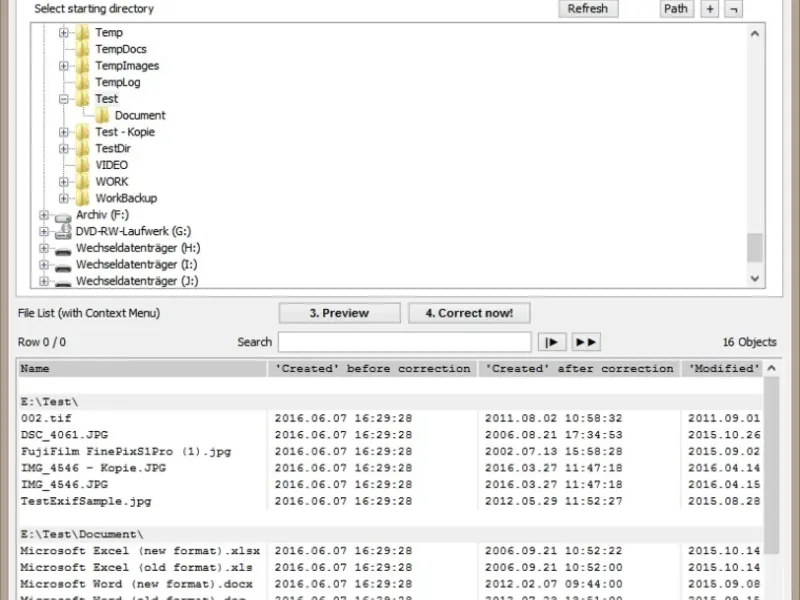Click the Archiv (F:) drive icon
Image resolution: width=800 pixels, height=600 pixels.
[63, 218]
